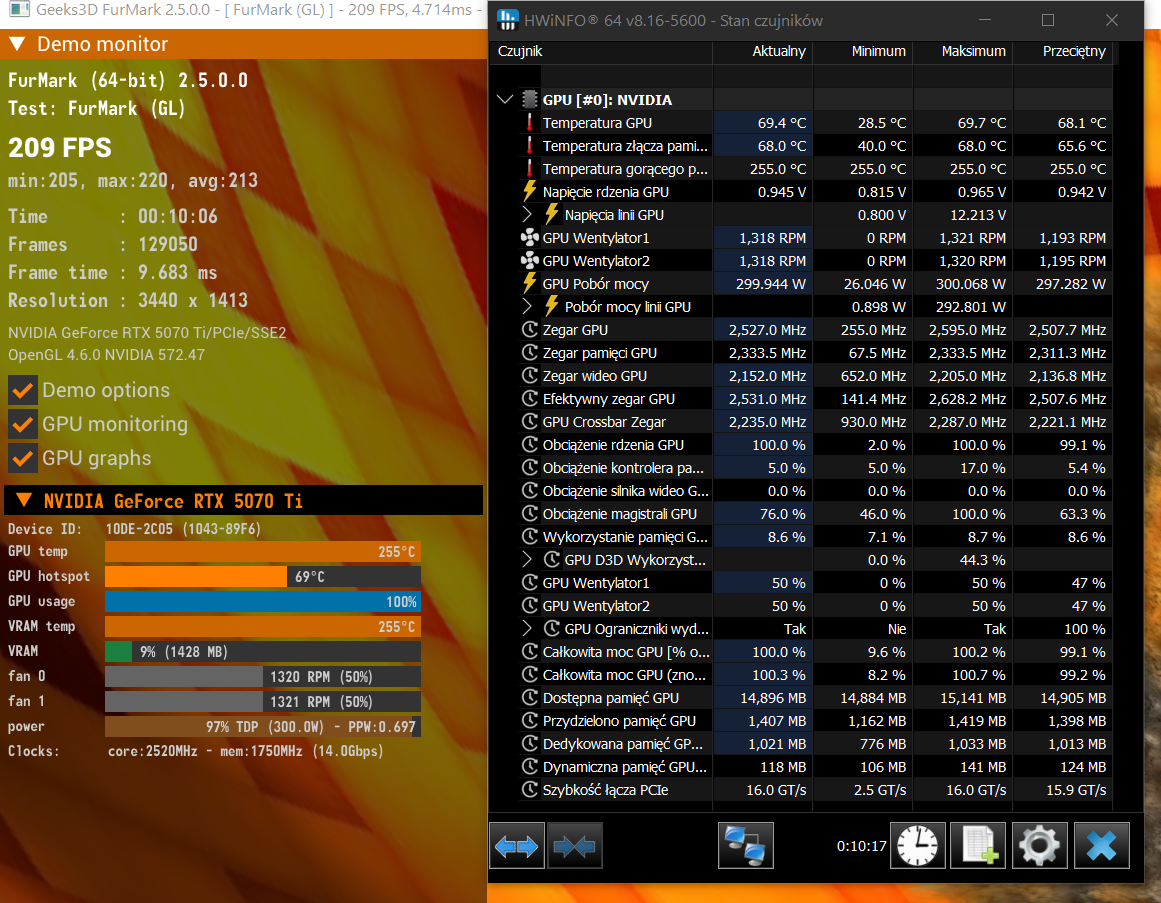Click the fan icon of GPU Wentylator2 RPM row

(x=529, y=261)
